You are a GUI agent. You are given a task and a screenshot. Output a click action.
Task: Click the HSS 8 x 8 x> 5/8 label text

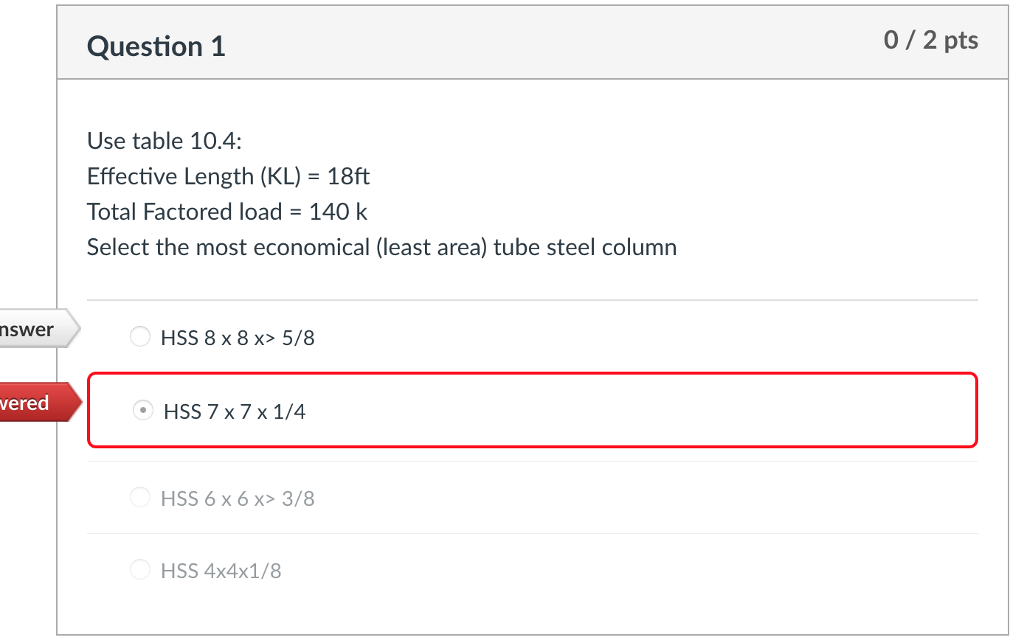(236, 337)
